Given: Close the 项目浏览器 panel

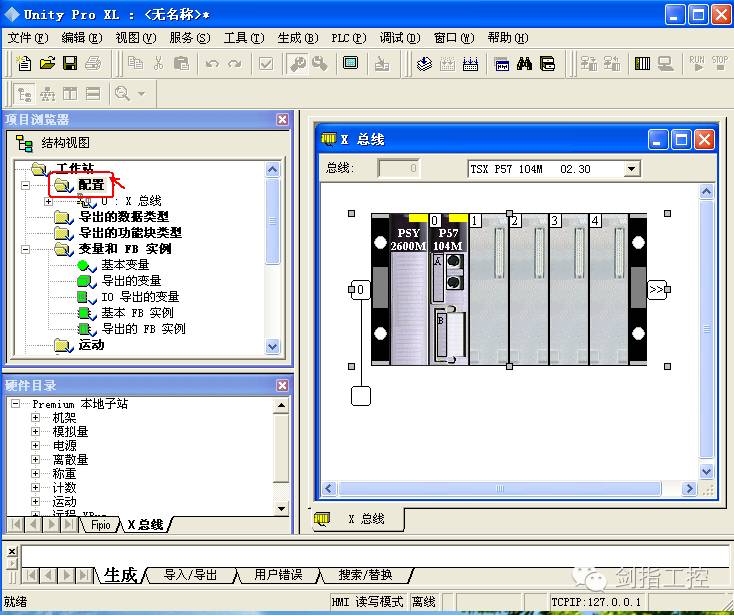Looking at the screenshot, I should click(282, 119).
